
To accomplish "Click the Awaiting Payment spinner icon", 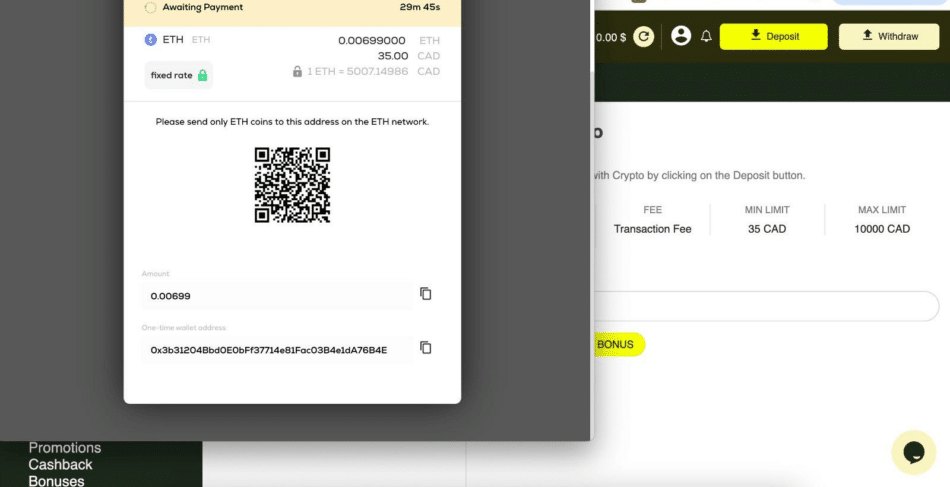I will [150, 7].
